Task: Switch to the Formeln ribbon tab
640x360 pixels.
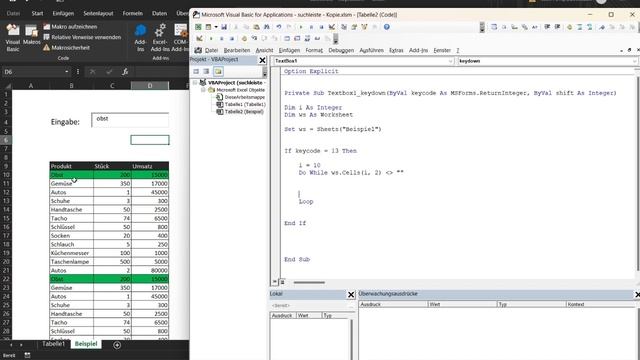Action: (x=133, y=13)
